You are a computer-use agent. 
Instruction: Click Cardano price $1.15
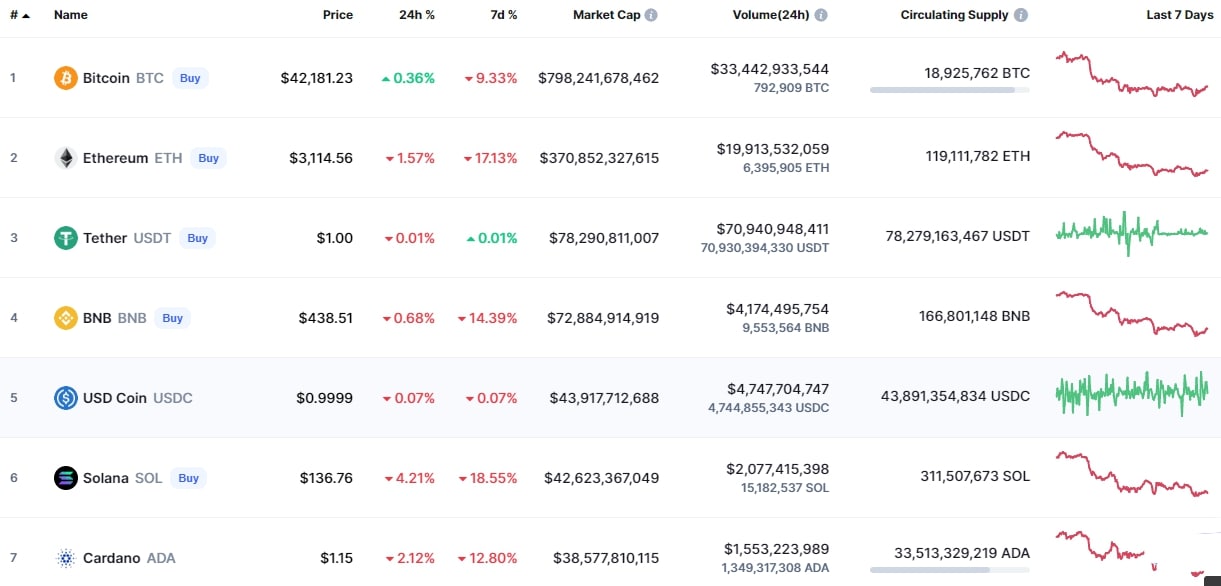pos(337,558)
